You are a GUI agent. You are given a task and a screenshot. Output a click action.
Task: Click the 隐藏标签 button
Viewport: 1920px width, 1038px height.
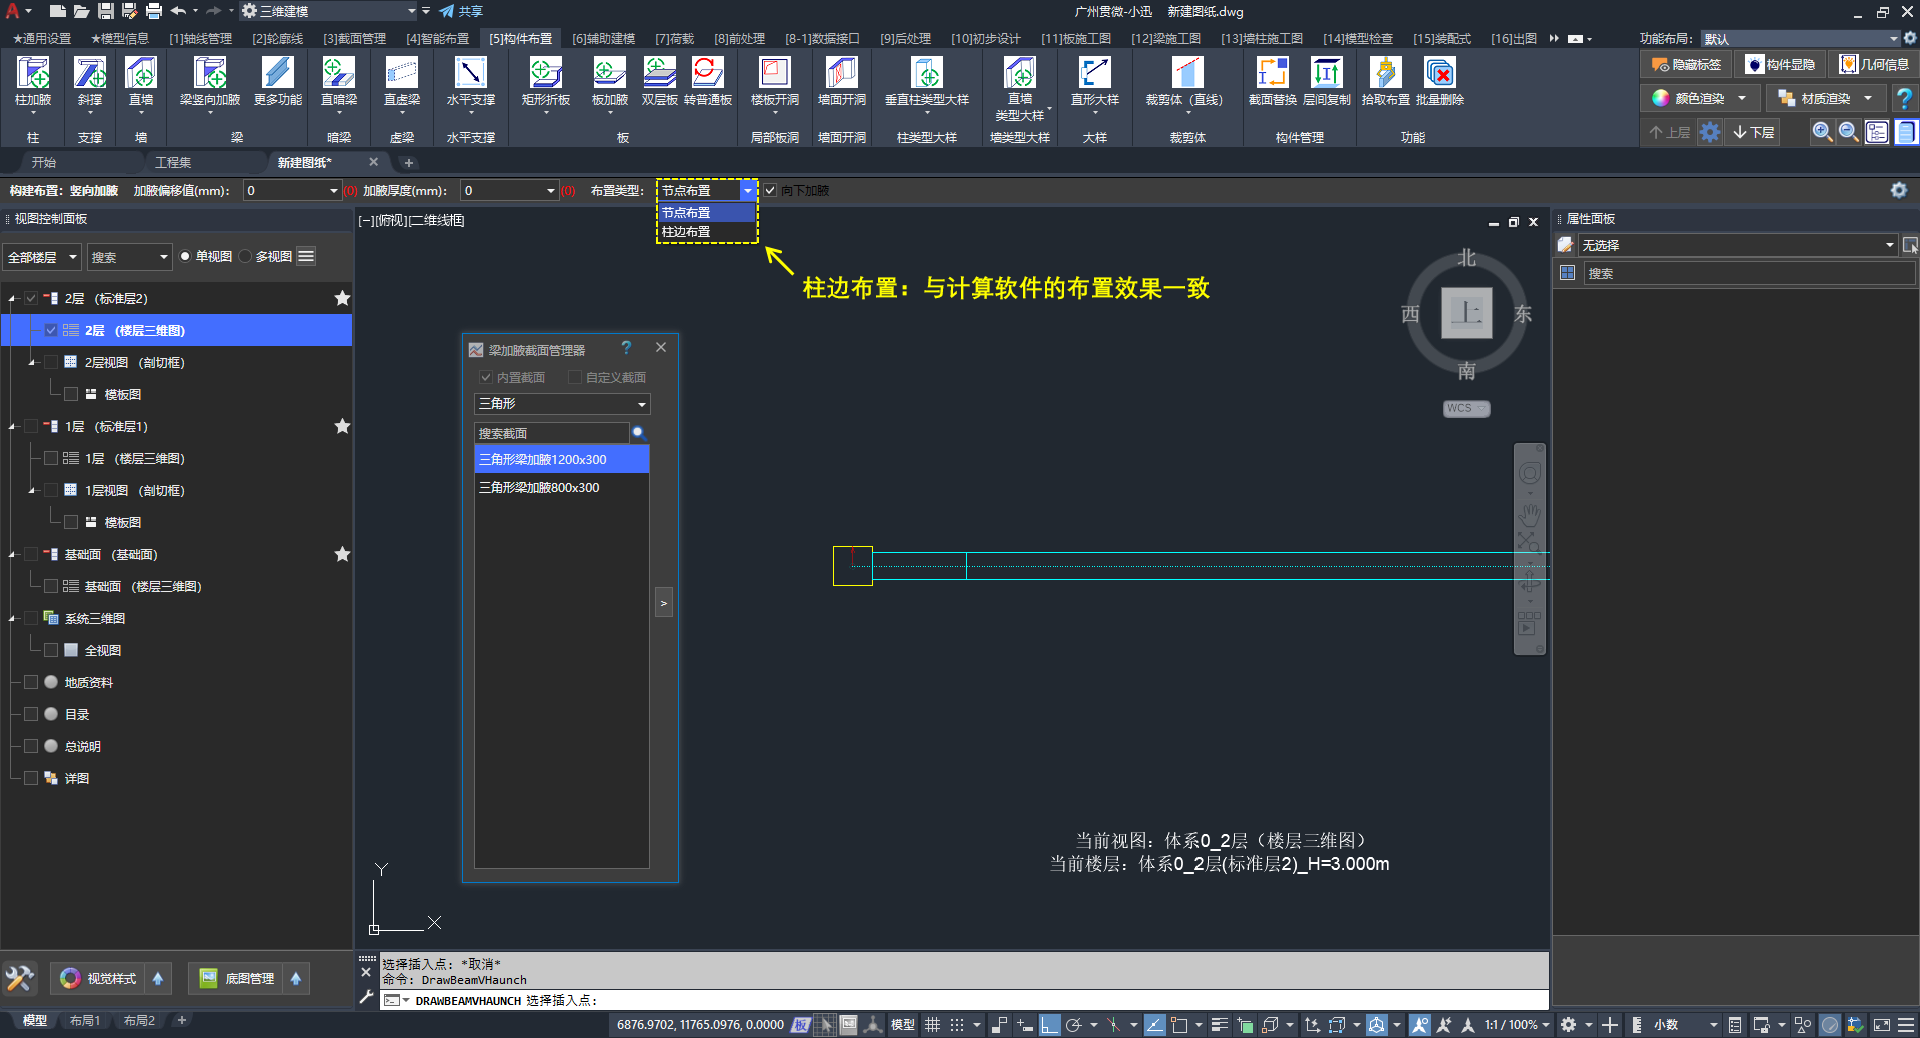1687,65
